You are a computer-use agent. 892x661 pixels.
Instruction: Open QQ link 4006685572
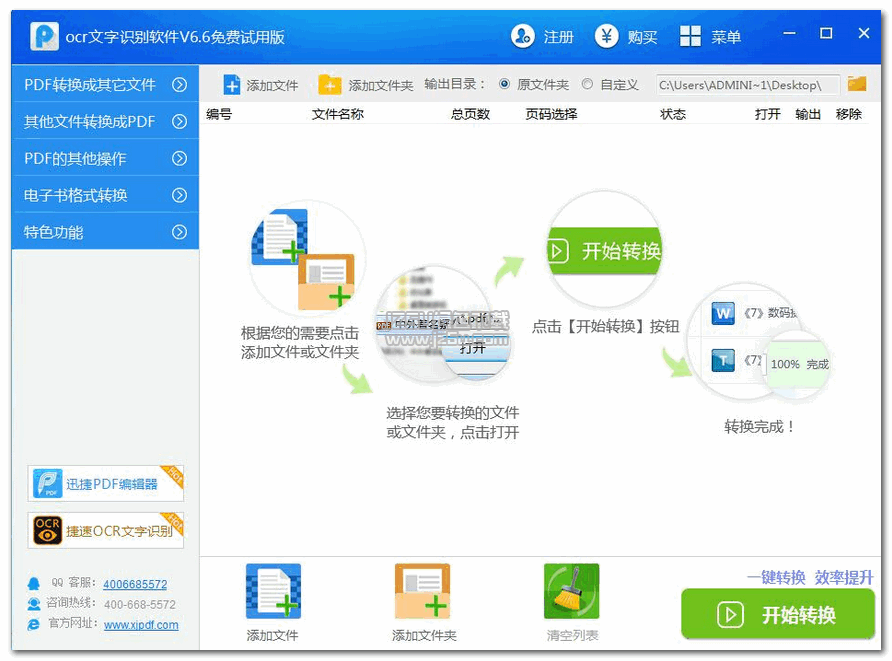click(135, 584)
